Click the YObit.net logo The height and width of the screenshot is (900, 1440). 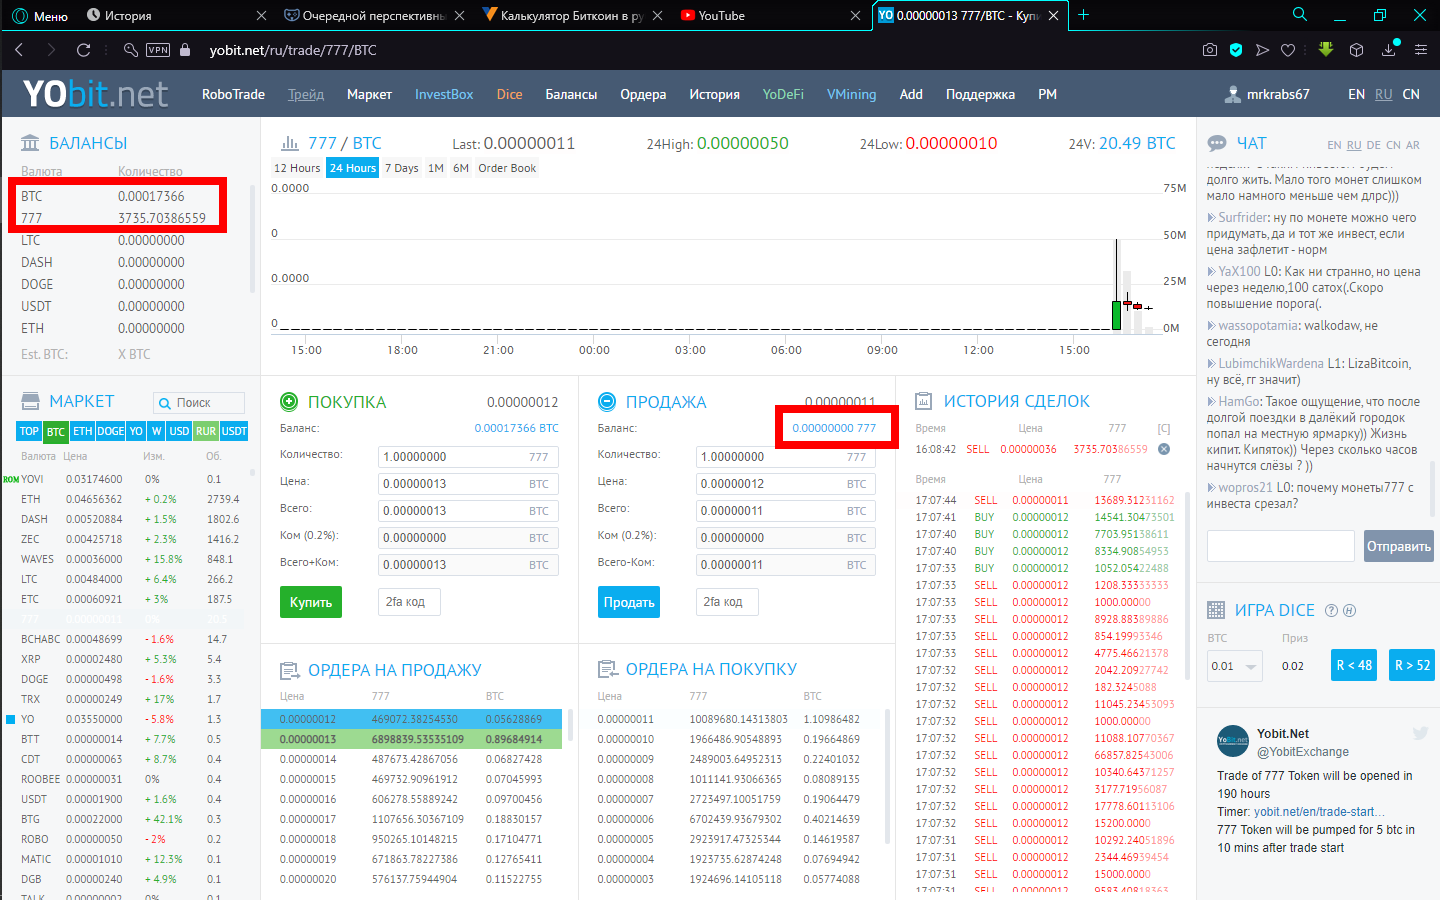(95, 94)
